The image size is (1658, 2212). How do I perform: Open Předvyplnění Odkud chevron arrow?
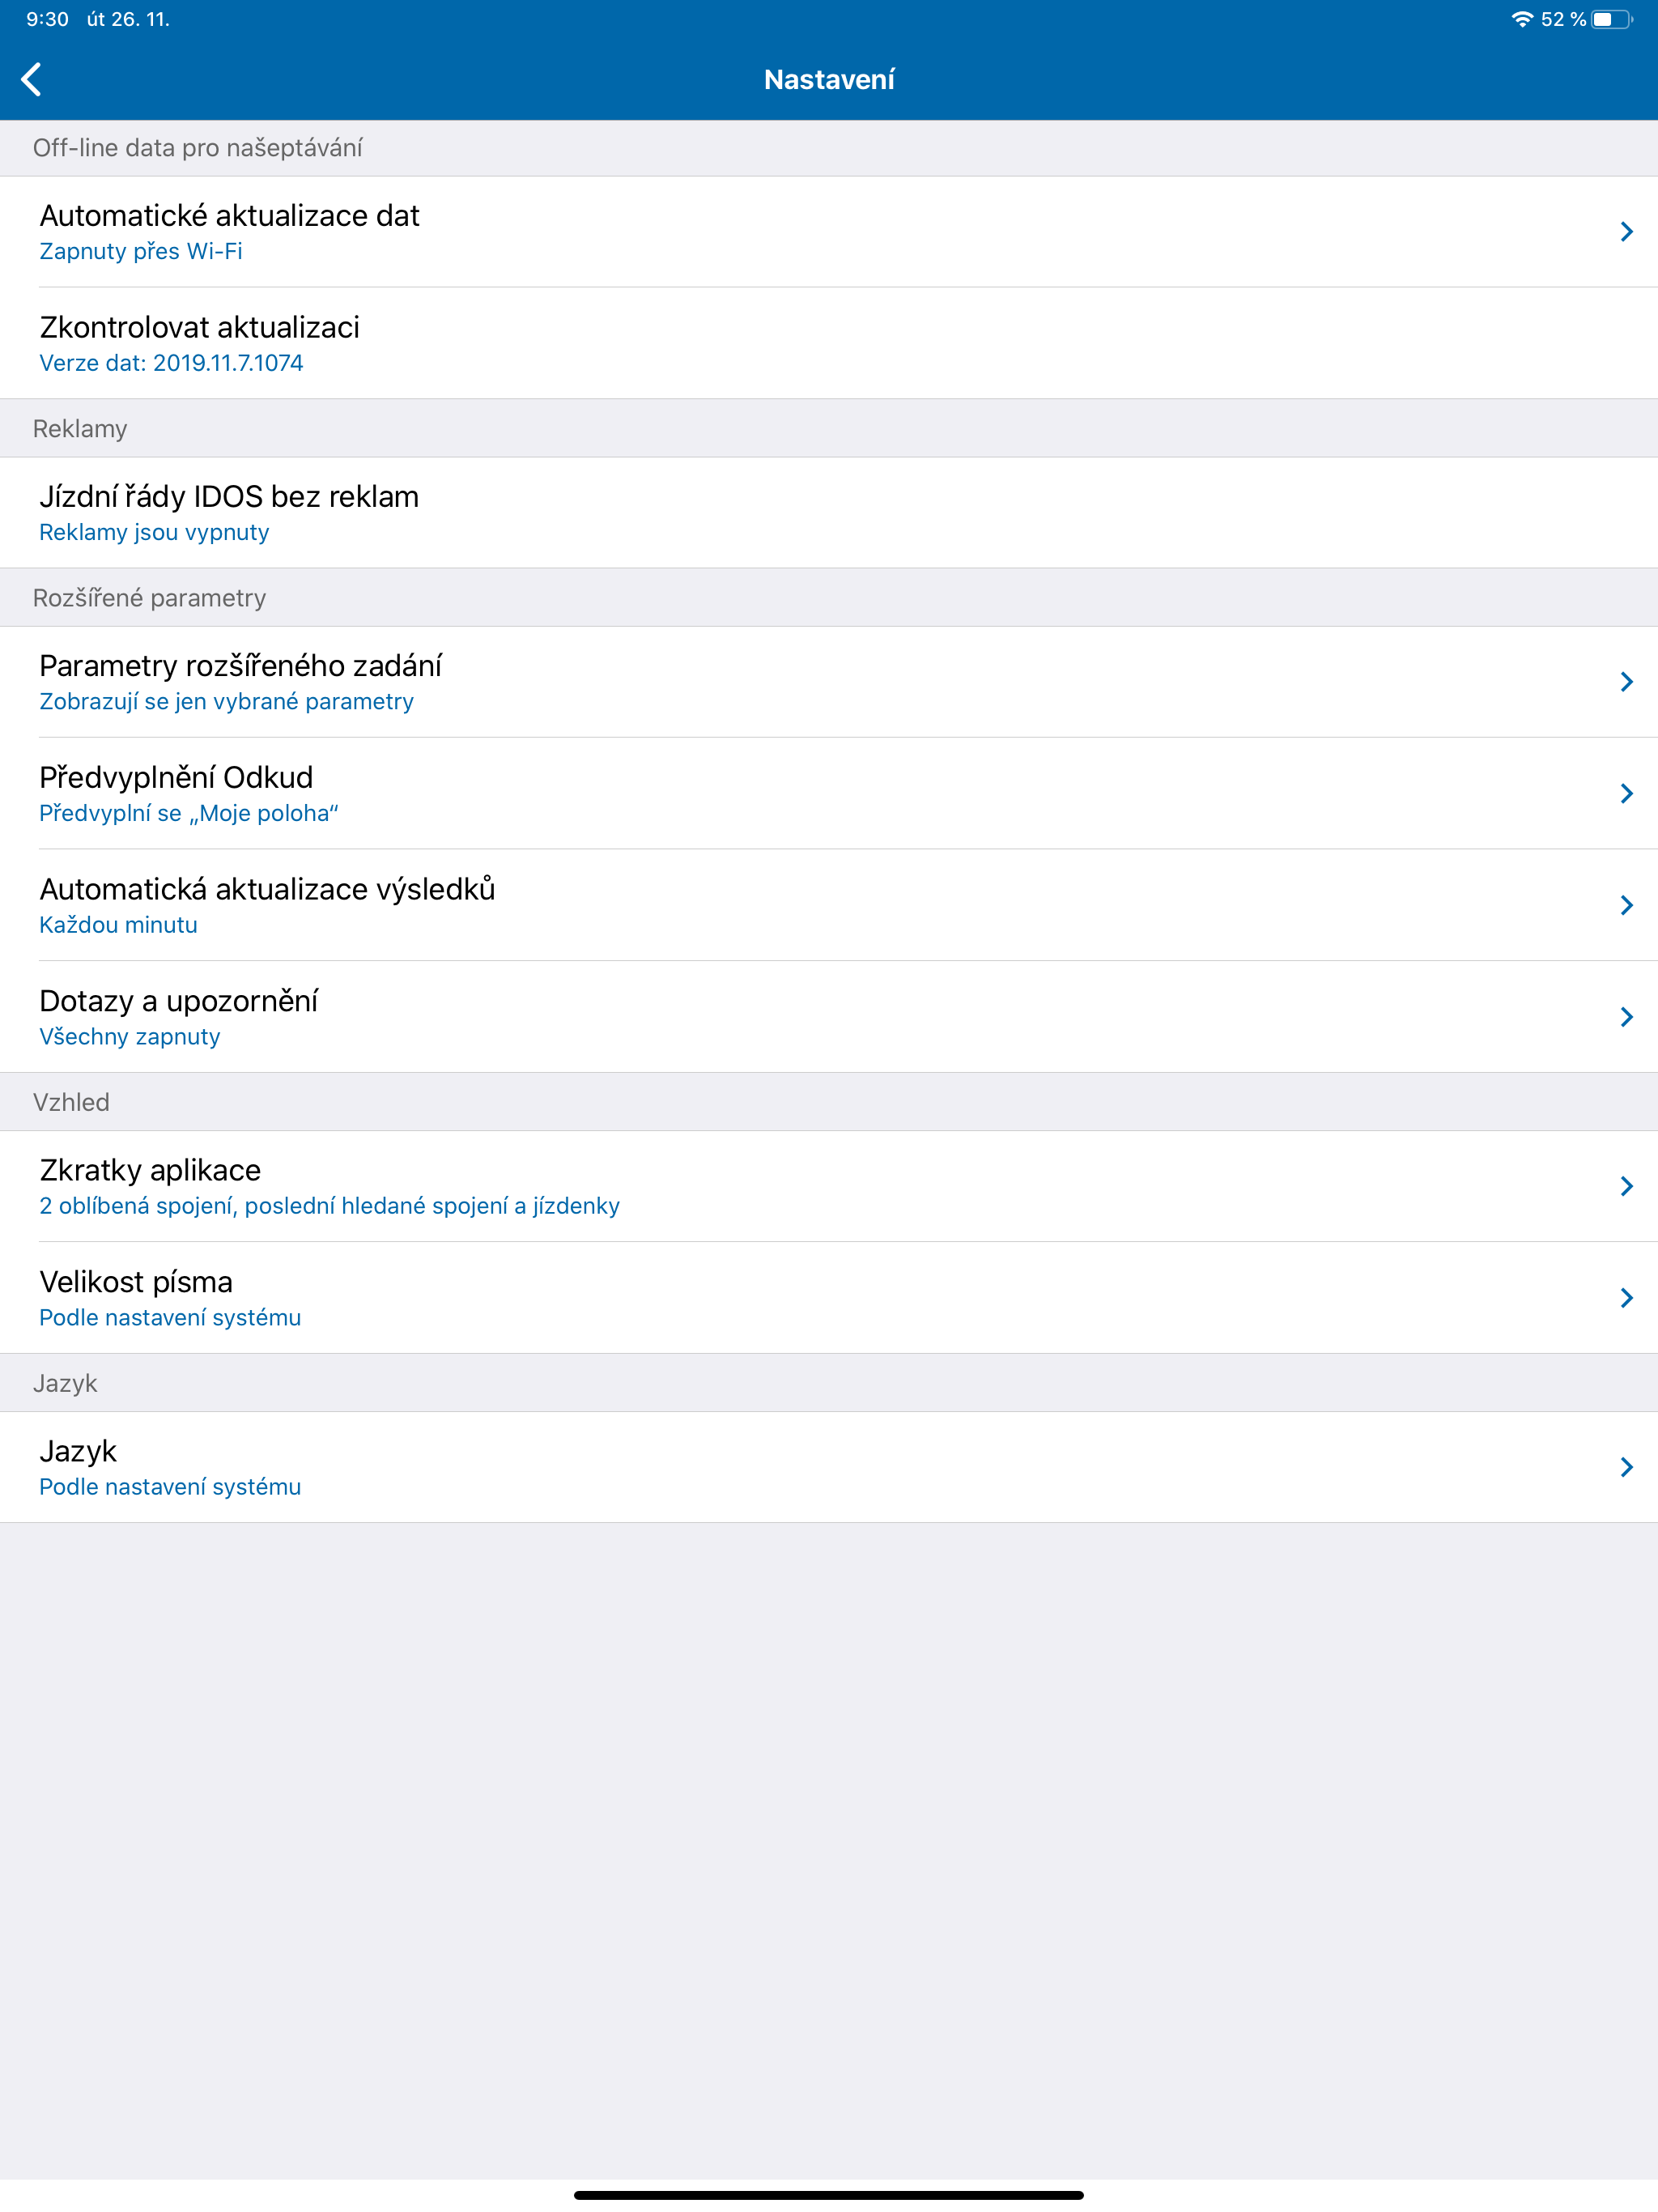[x=1626, y=794]
